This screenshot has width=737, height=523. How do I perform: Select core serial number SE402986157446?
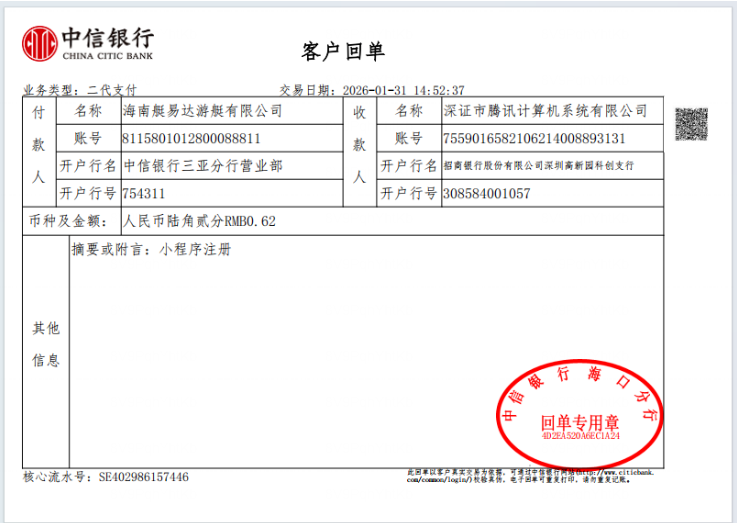(x=143, y=477)
